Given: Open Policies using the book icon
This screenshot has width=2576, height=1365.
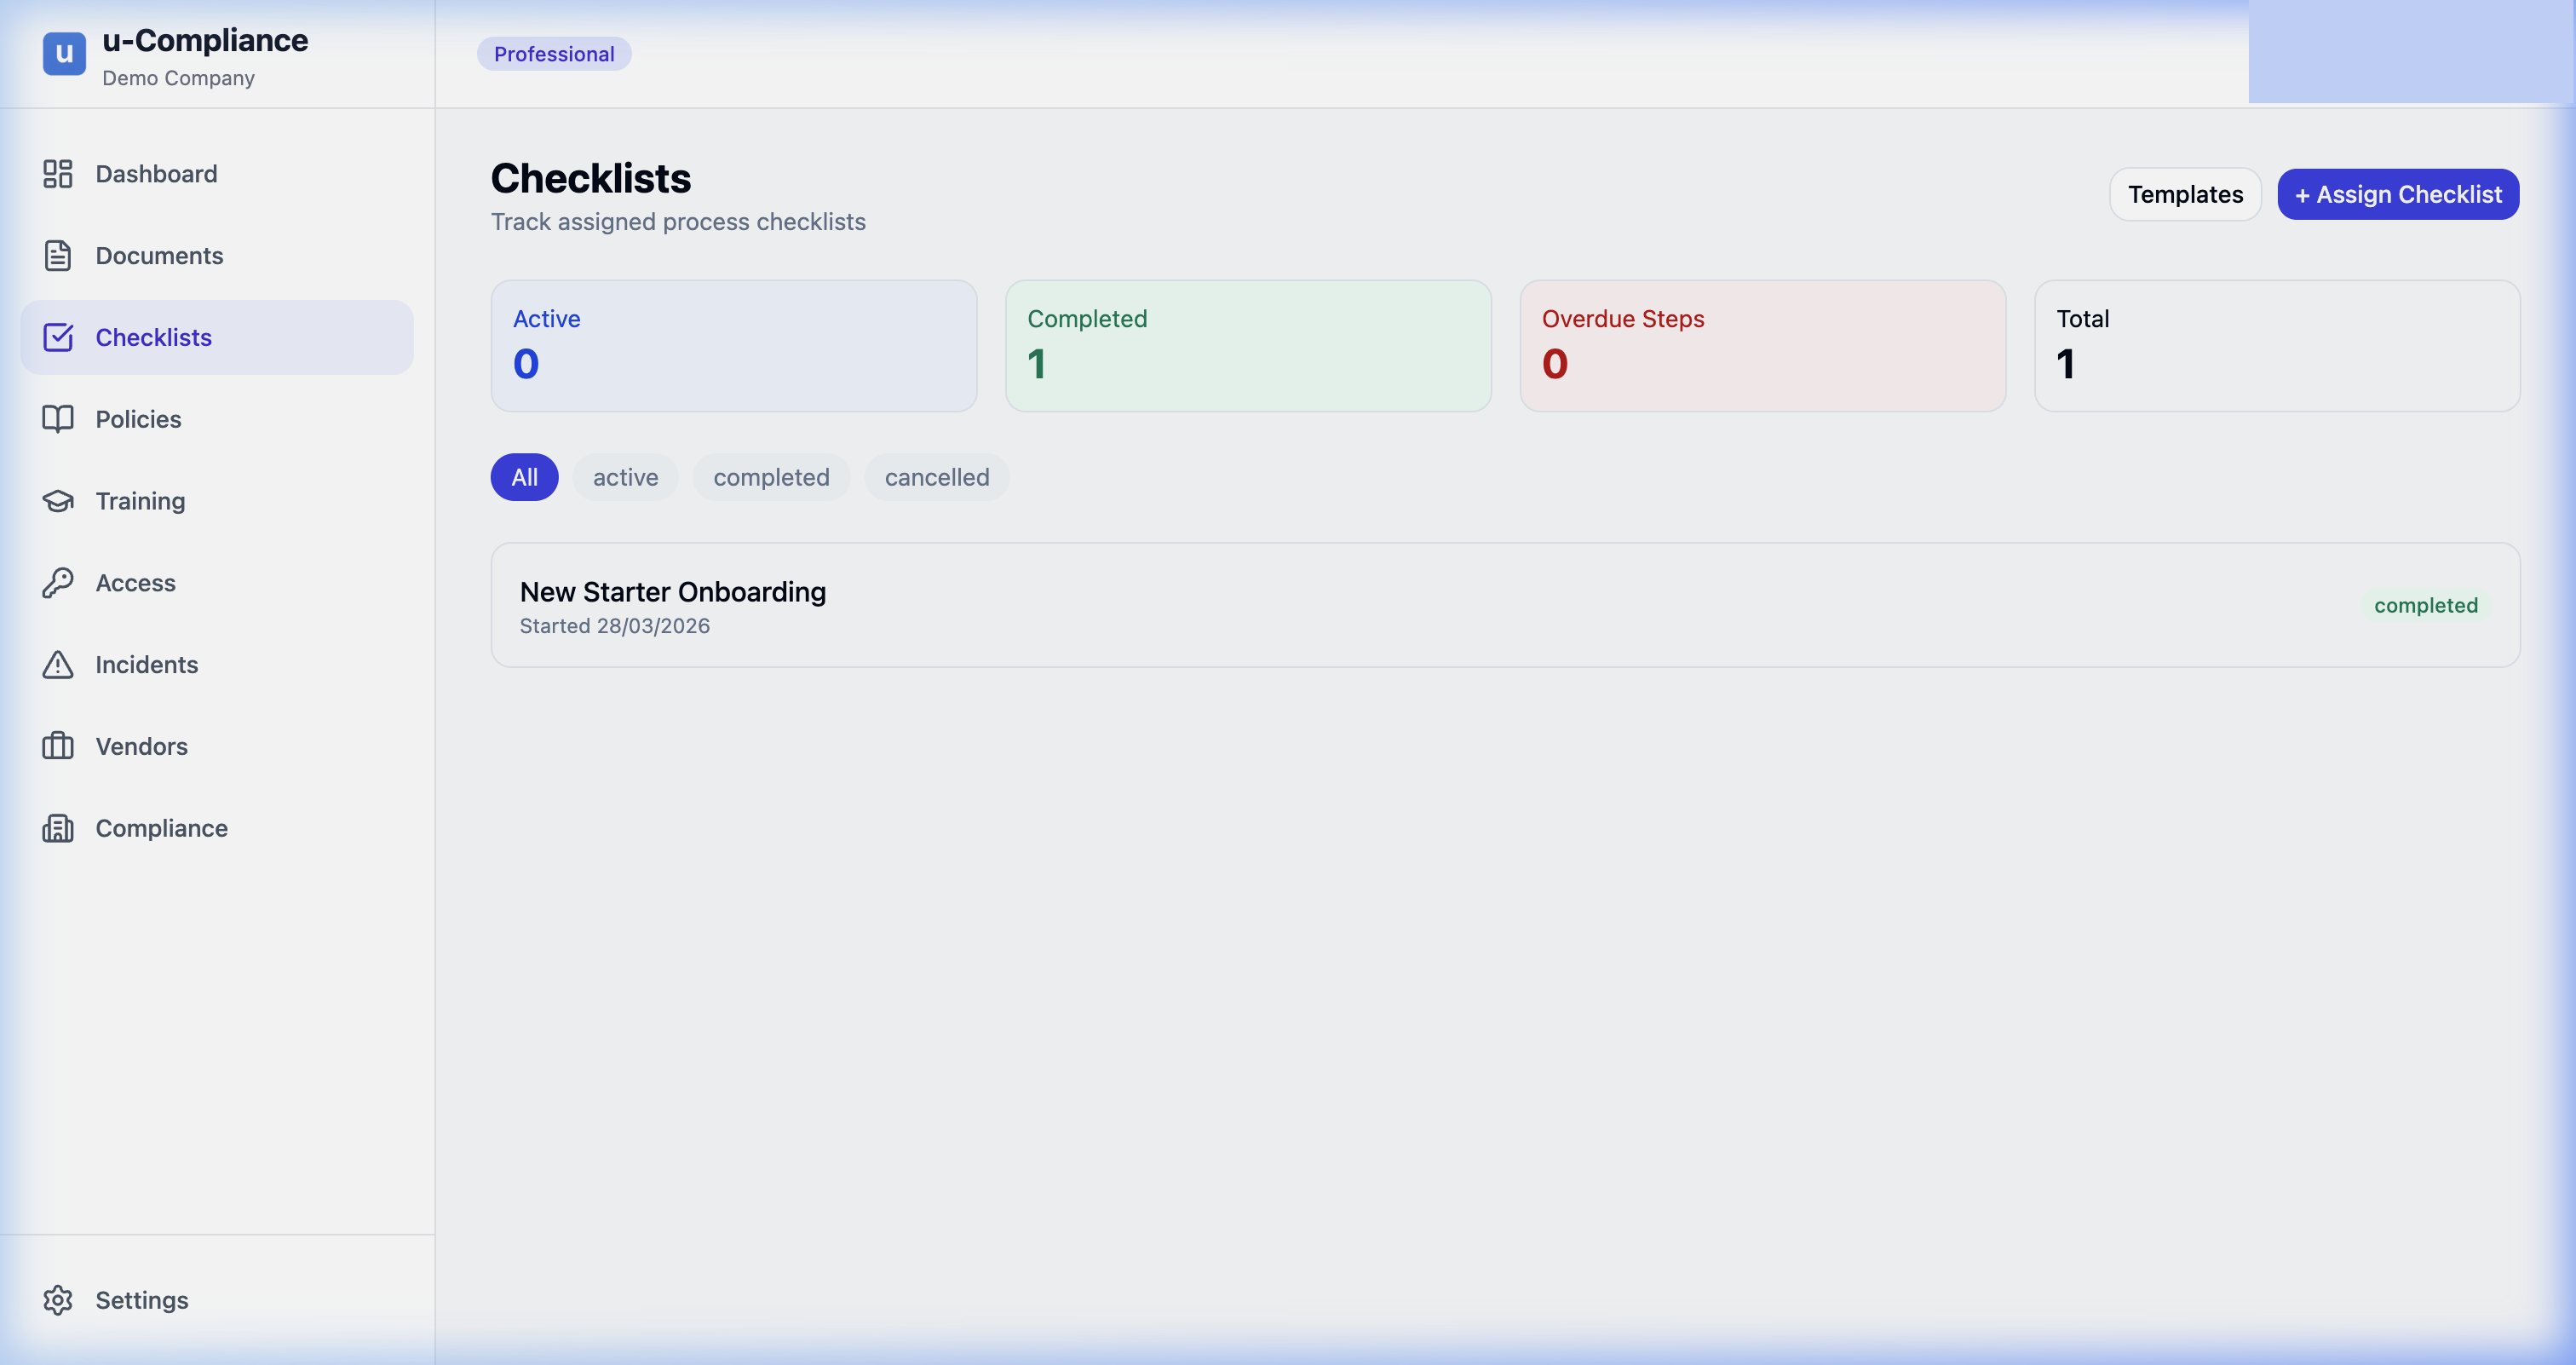Looking at the screenshot, I should coord(57,419).
